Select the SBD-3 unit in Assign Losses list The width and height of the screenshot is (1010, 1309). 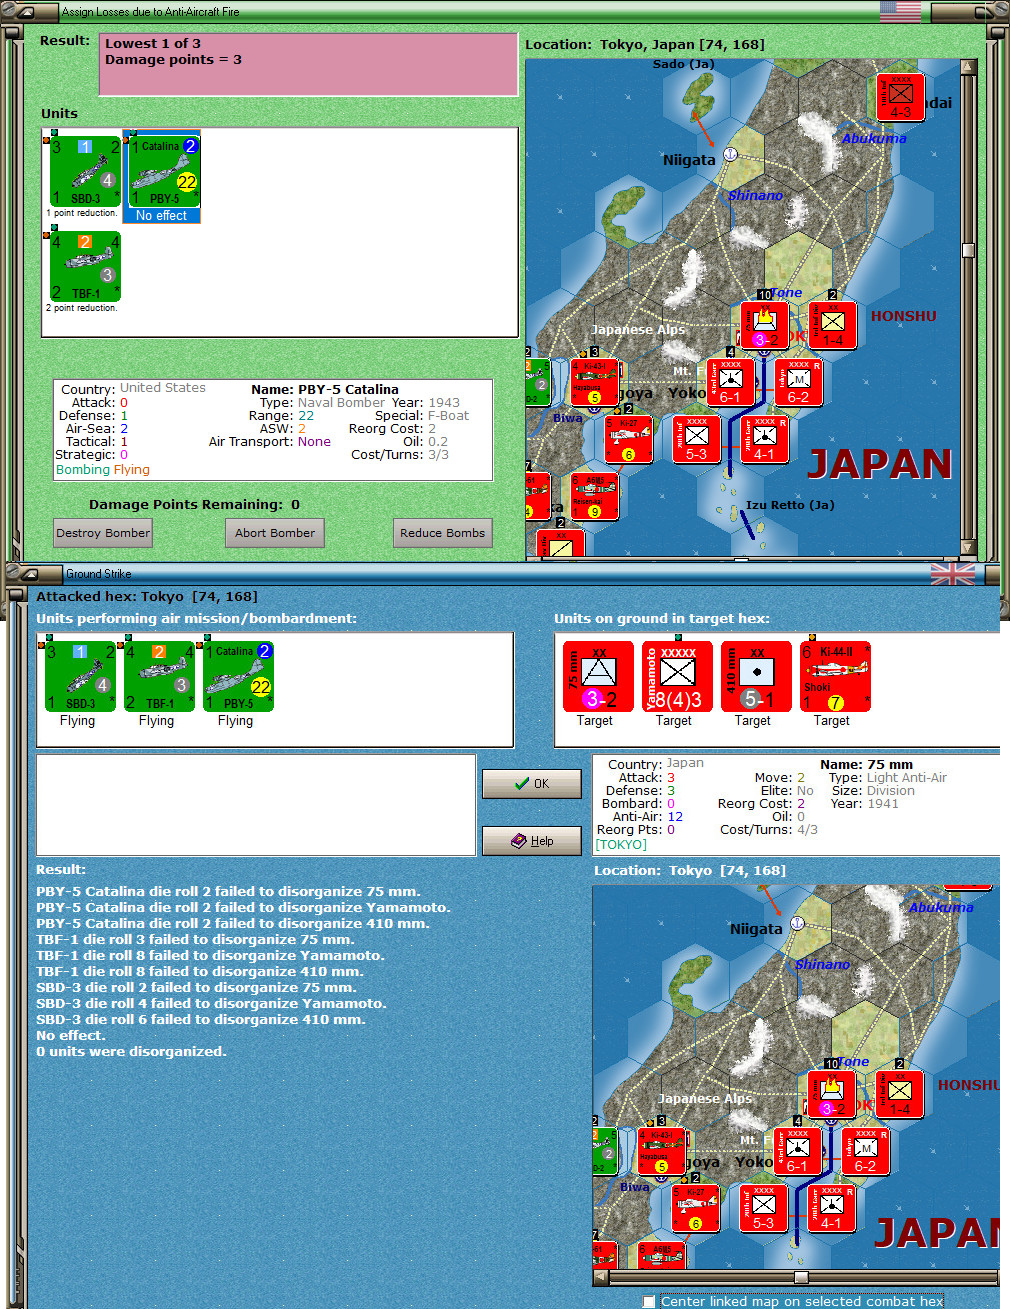coord(85,172)
